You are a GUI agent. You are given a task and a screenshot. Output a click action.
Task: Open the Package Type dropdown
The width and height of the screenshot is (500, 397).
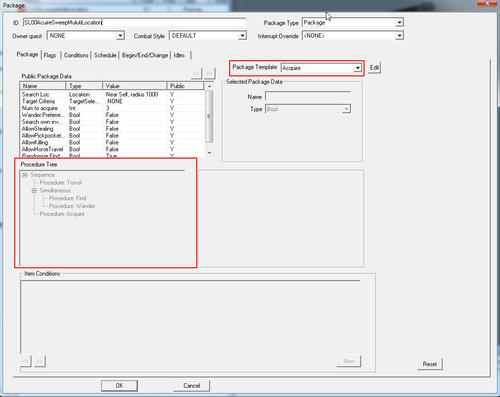(x=399, y=22)
